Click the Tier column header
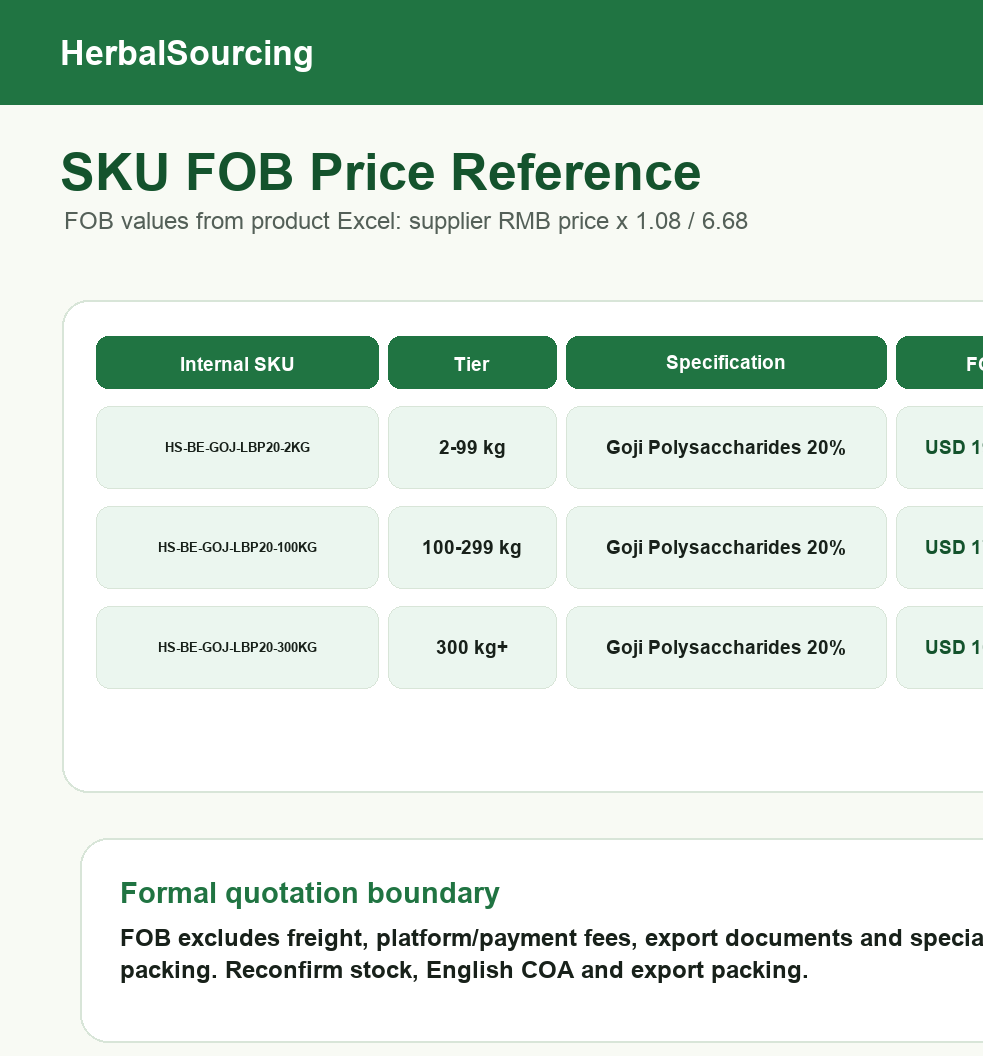 click(472, 363)
